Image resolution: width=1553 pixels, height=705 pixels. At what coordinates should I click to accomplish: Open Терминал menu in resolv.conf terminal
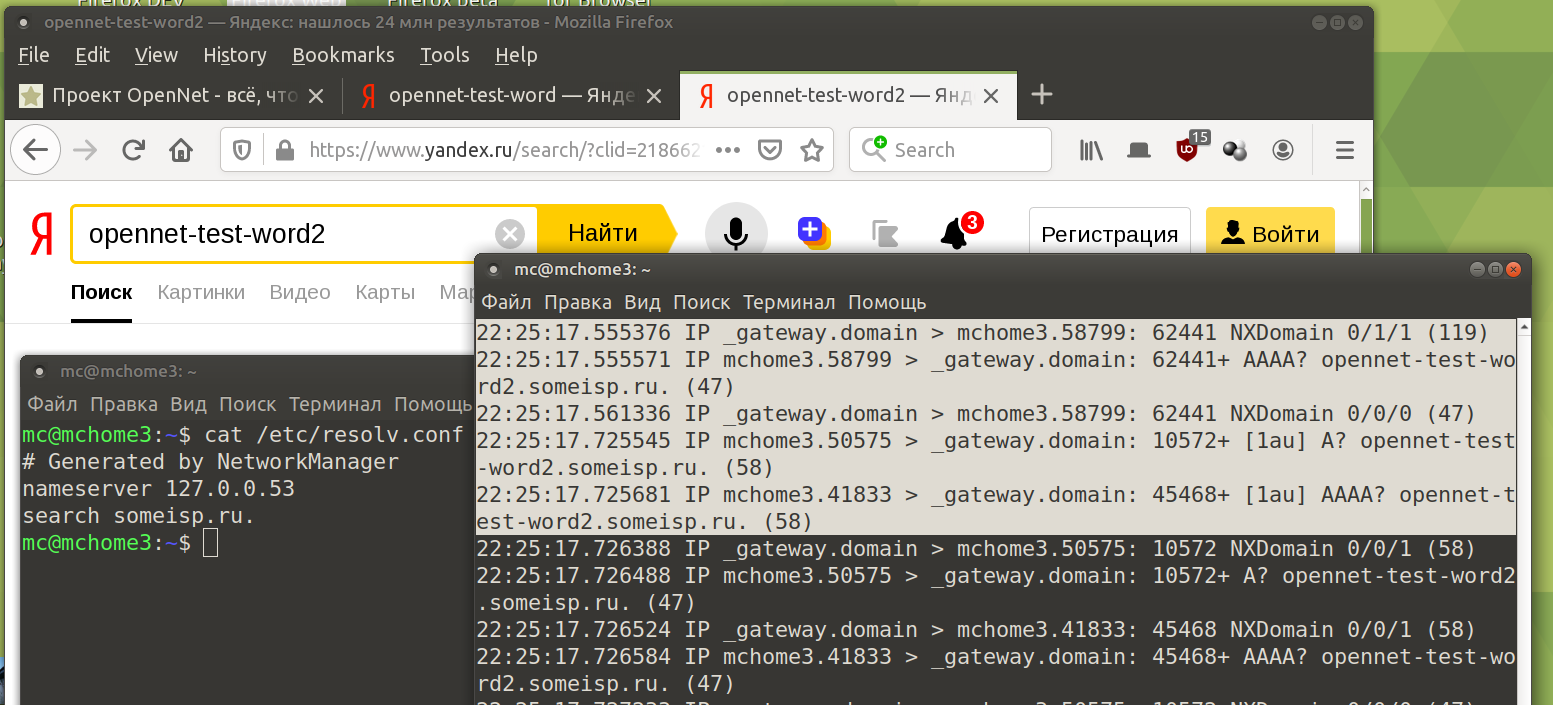(x=335, y=405)
